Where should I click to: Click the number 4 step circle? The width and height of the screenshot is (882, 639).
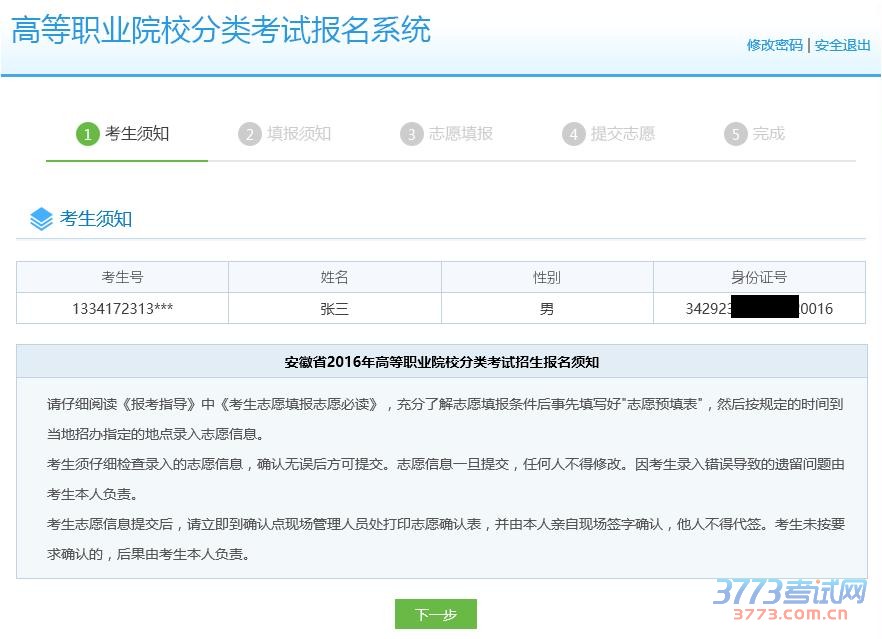coord(573,134)
